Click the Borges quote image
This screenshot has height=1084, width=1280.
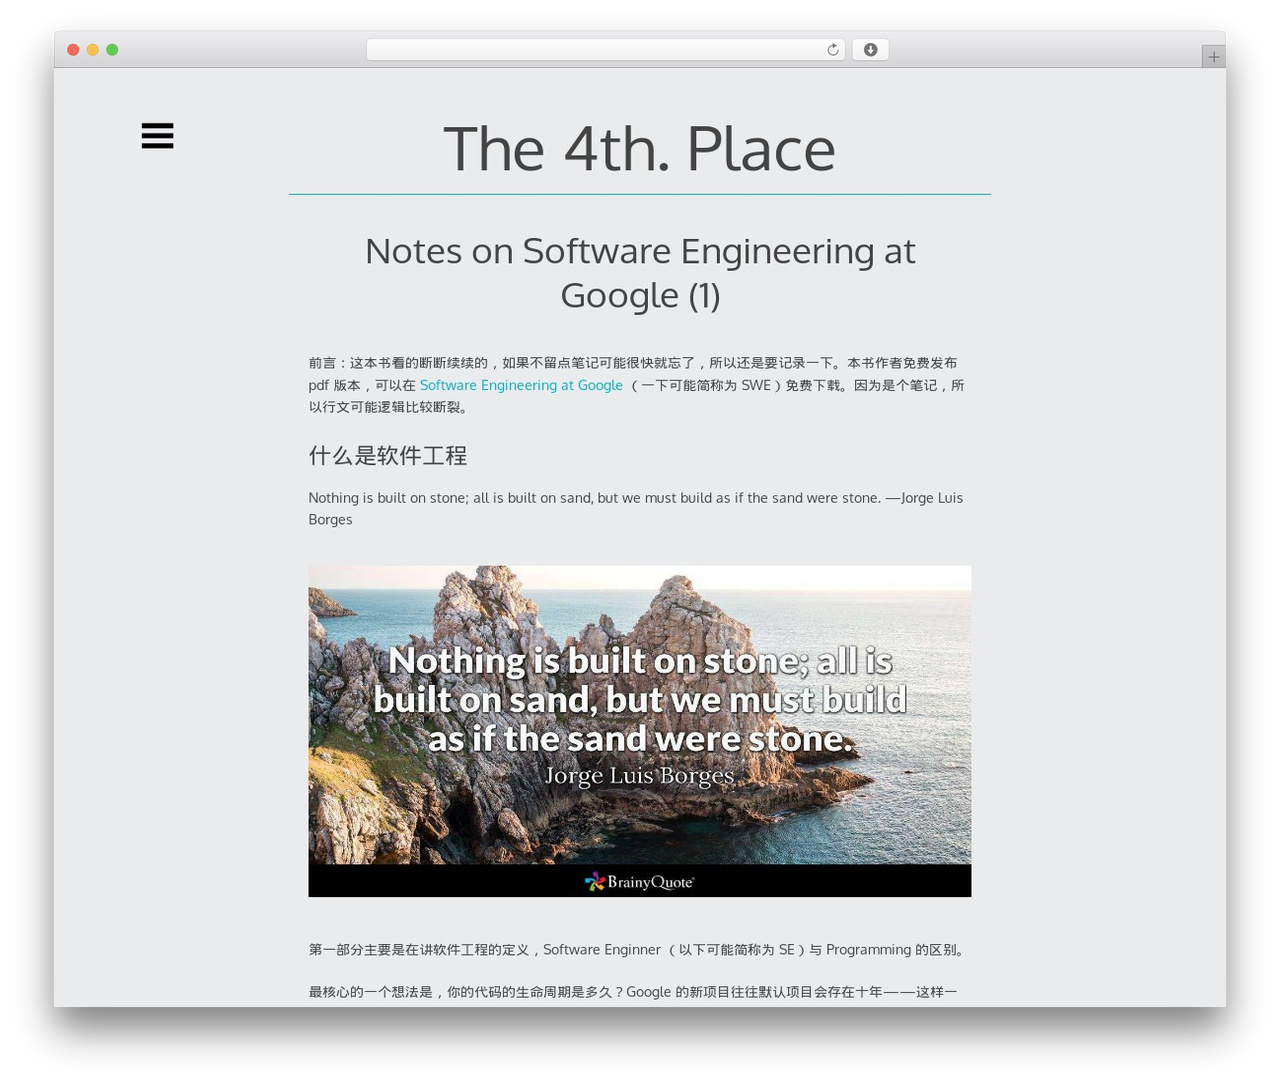[640, 731]
